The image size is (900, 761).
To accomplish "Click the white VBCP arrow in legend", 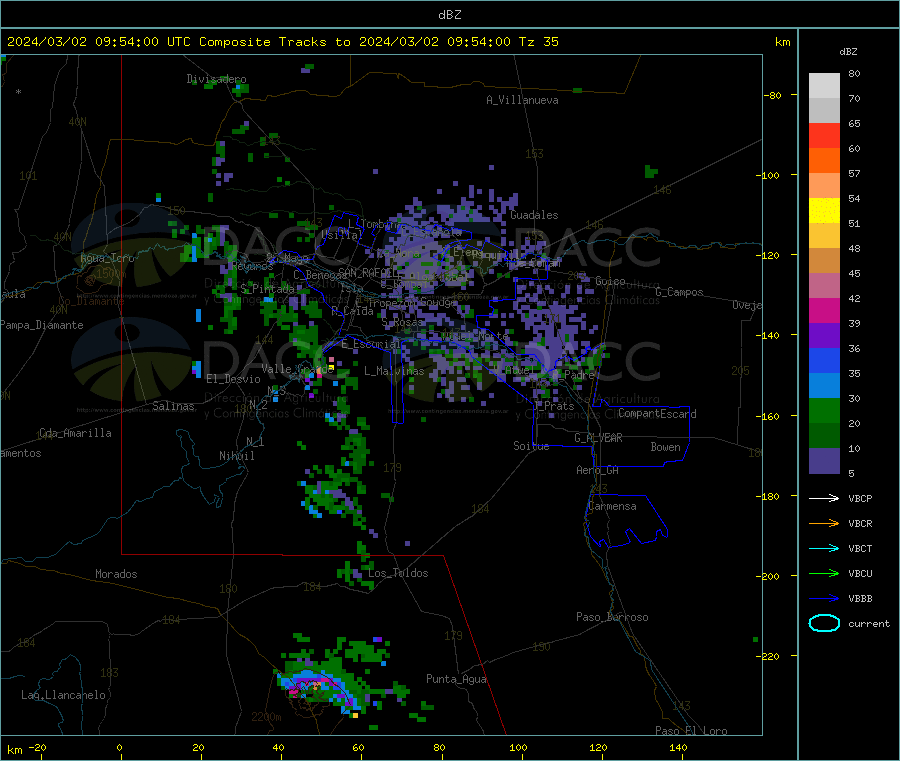I will click(824, 498).
